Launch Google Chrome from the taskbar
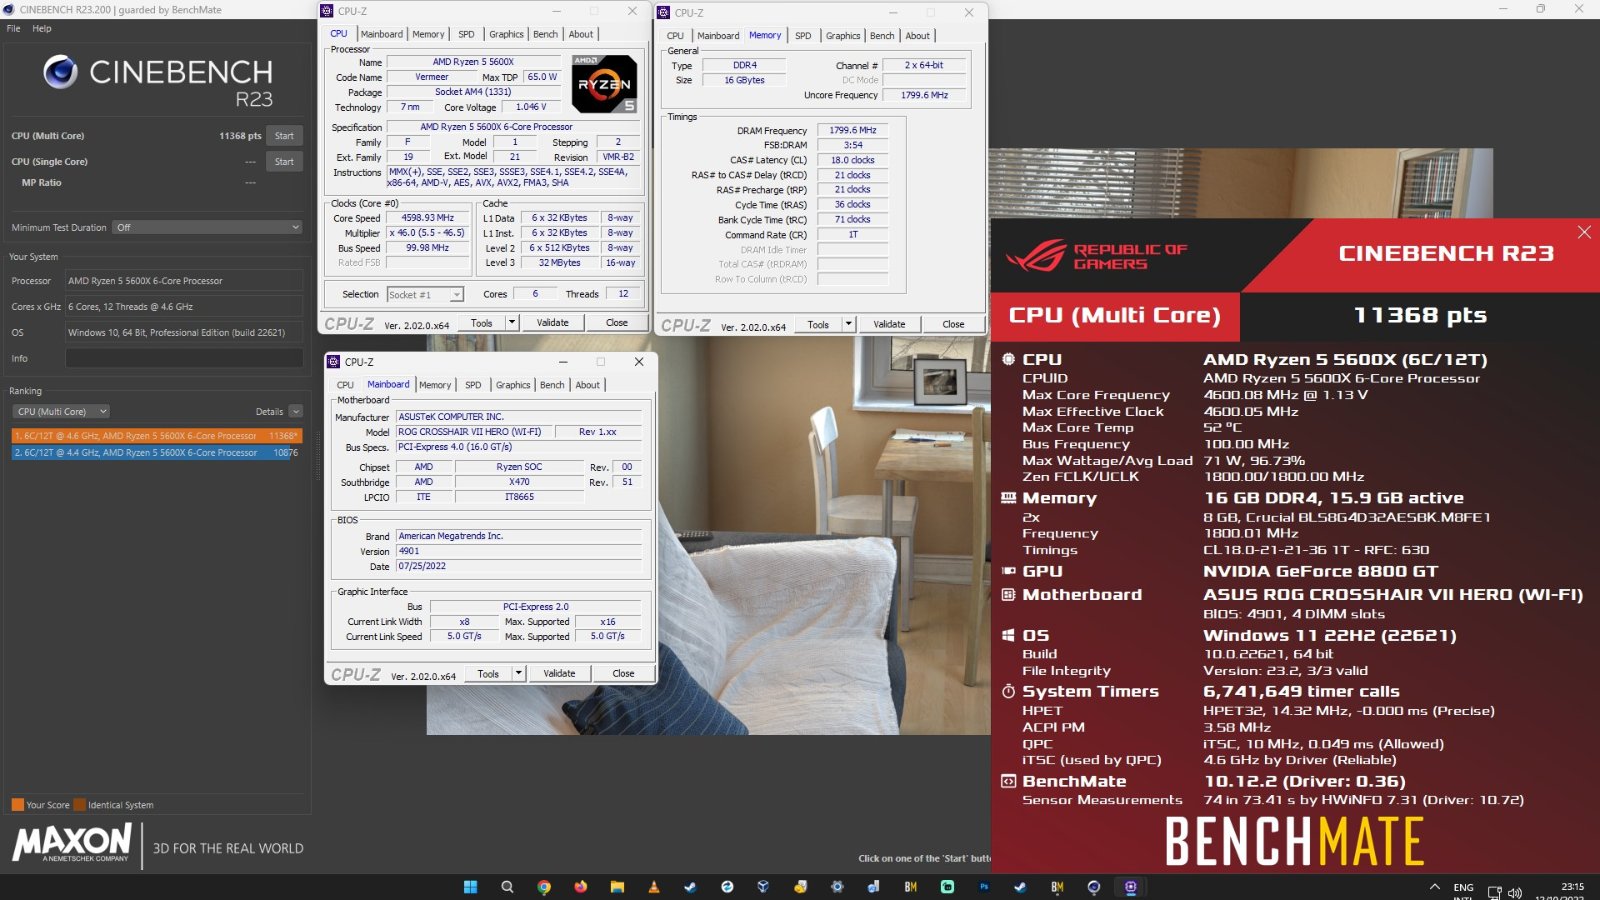The image size is (1600, 900). click(544, 887)
